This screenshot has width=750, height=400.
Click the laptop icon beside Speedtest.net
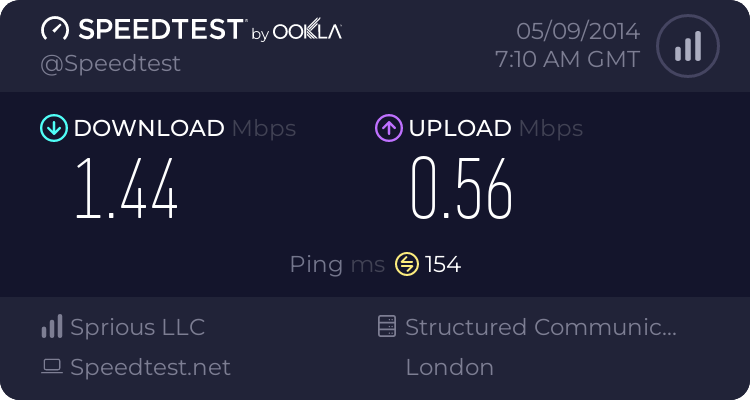[x=52, y=367]
